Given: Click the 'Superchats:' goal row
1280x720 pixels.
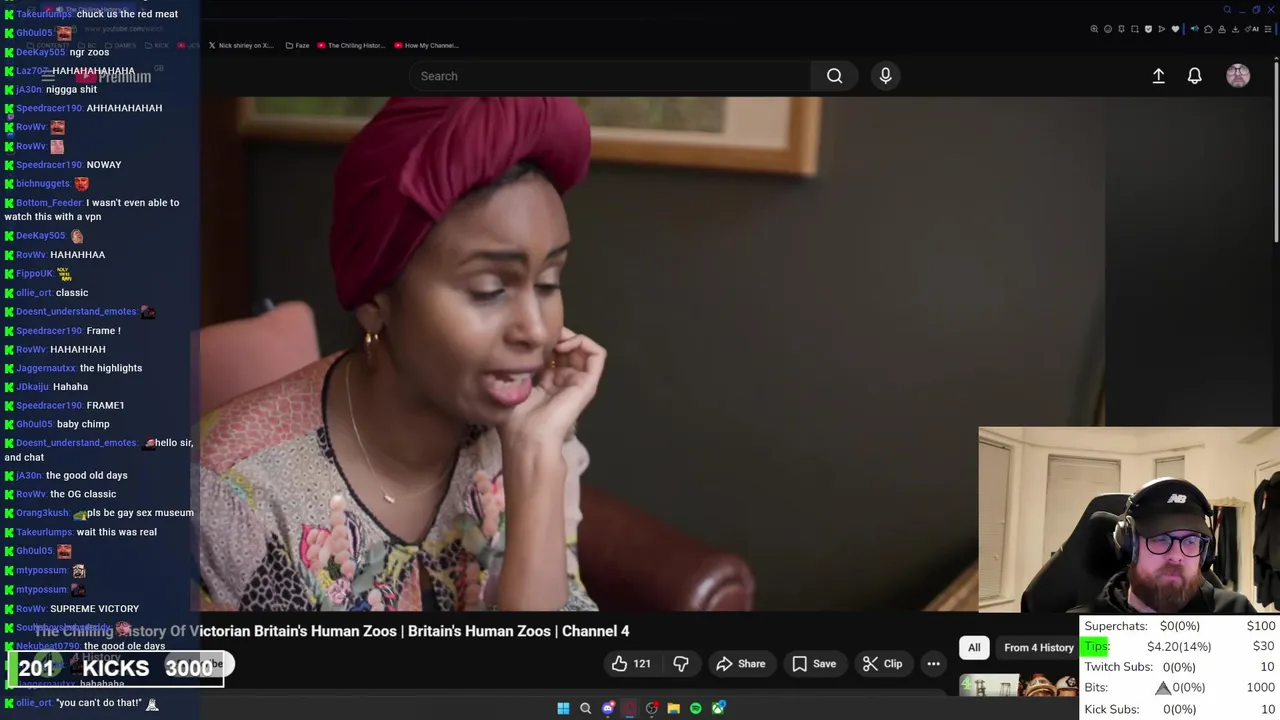Looking at the screenshot, I should [1180, 626].
